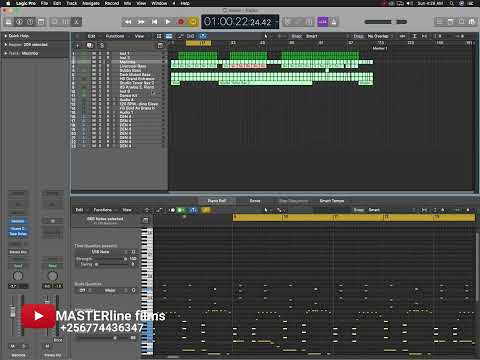Click the yellow cycle range in piano roll ruler
This screenshot has height=360, width=480.
click(353, 218)
